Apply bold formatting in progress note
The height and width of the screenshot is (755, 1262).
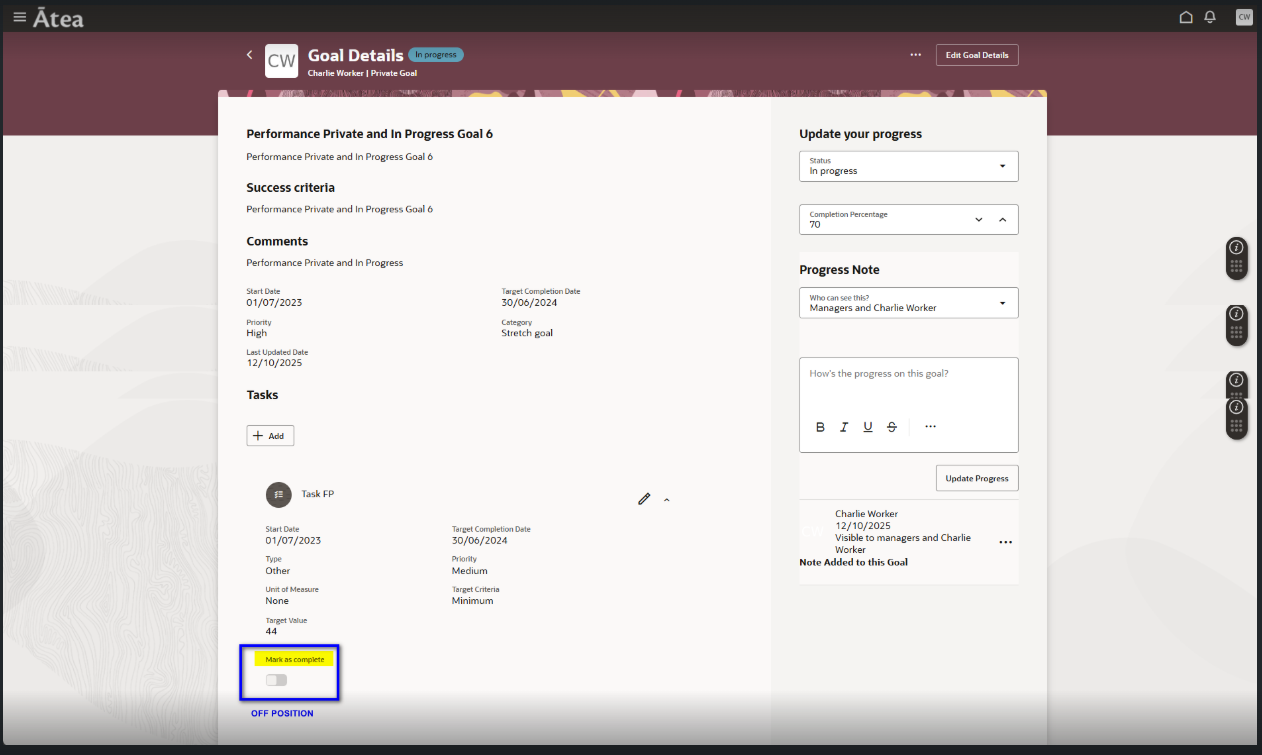coord(821,427)
